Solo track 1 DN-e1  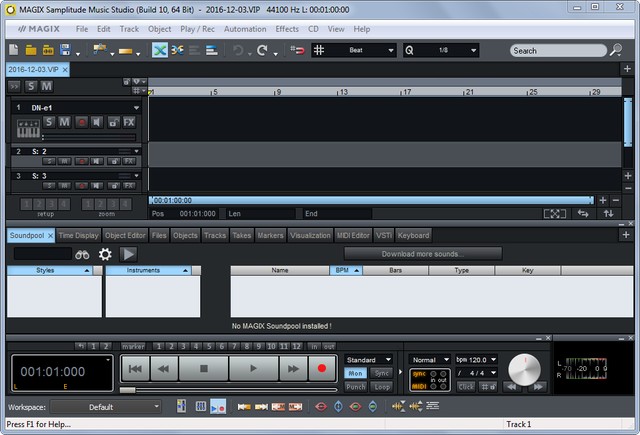[x=48, y=122]
